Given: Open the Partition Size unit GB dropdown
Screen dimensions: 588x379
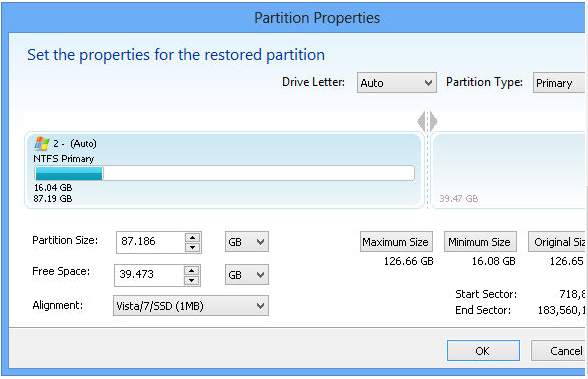Looking at the screenshot, I should pos(247,242).
